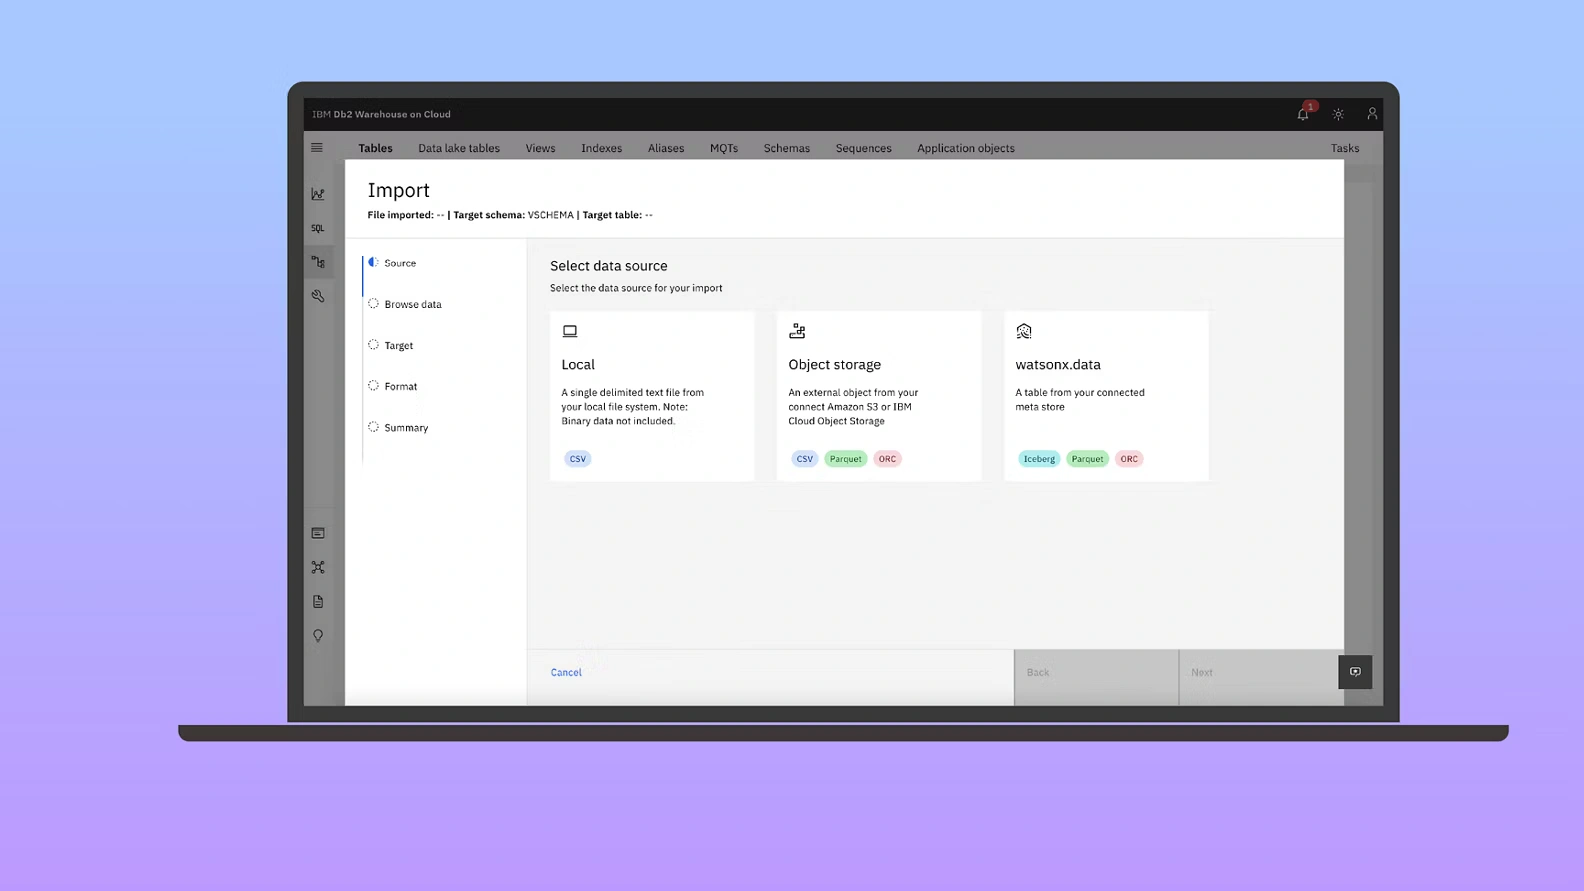
Task: Click the connections network icon in sidebar
Action: tap(318, 567)
